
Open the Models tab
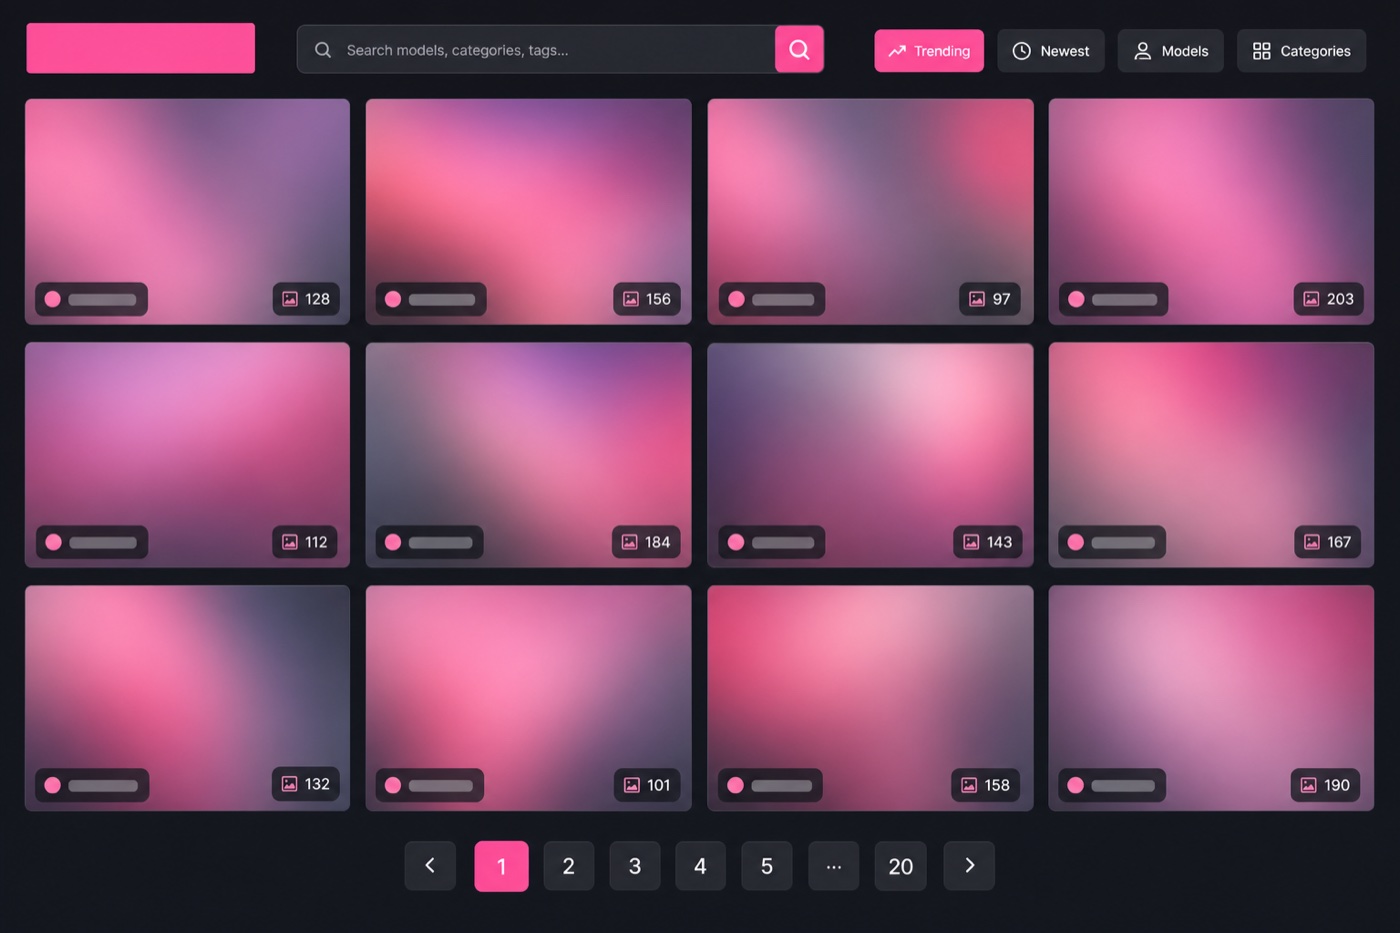1171,51
